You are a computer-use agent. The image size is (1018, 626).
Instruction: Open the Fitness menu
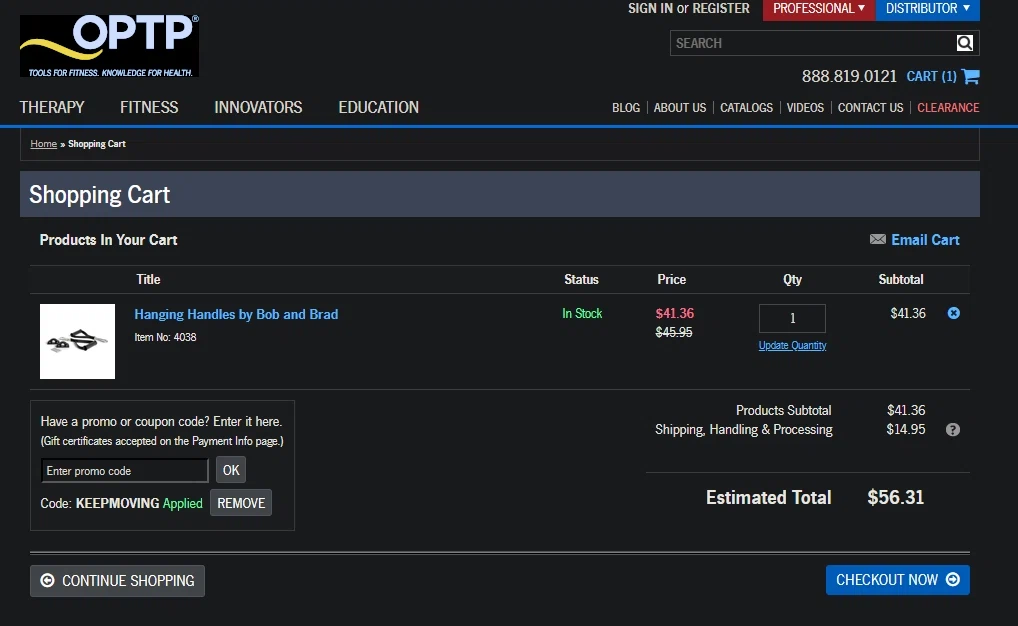pos(149,107)
